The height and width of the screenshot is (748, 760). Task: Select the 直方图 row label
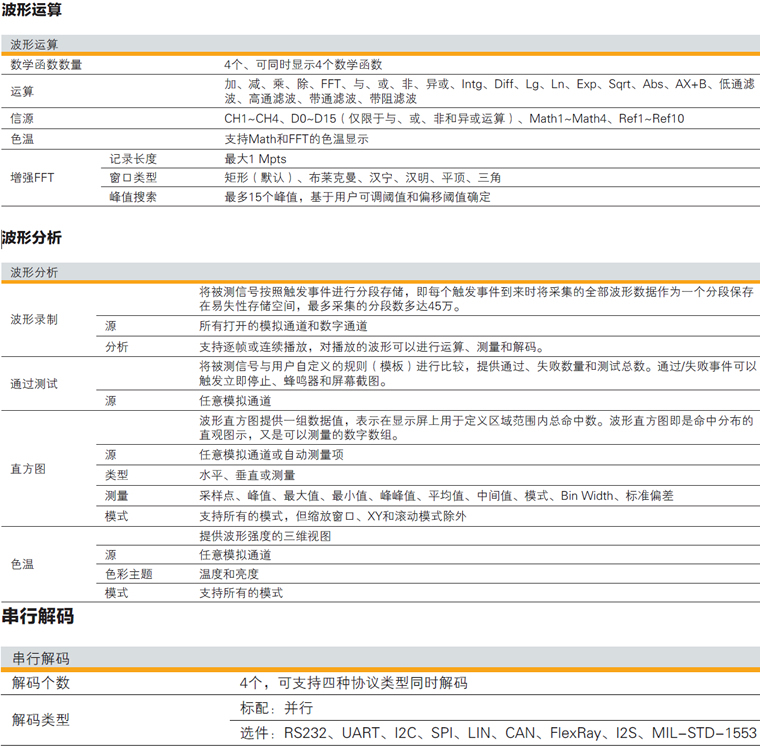[x=28, y=469]
